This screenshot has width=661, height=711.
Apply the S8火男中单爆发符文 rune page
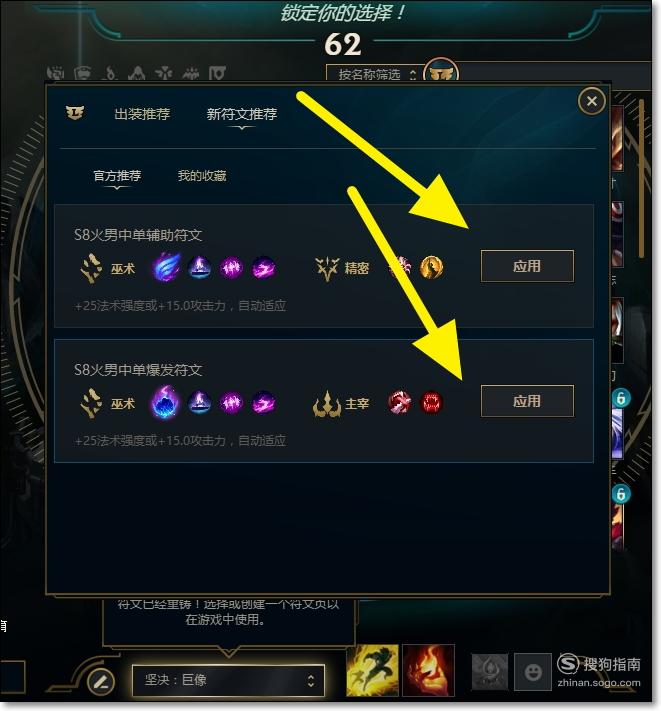tap(527, 401)
